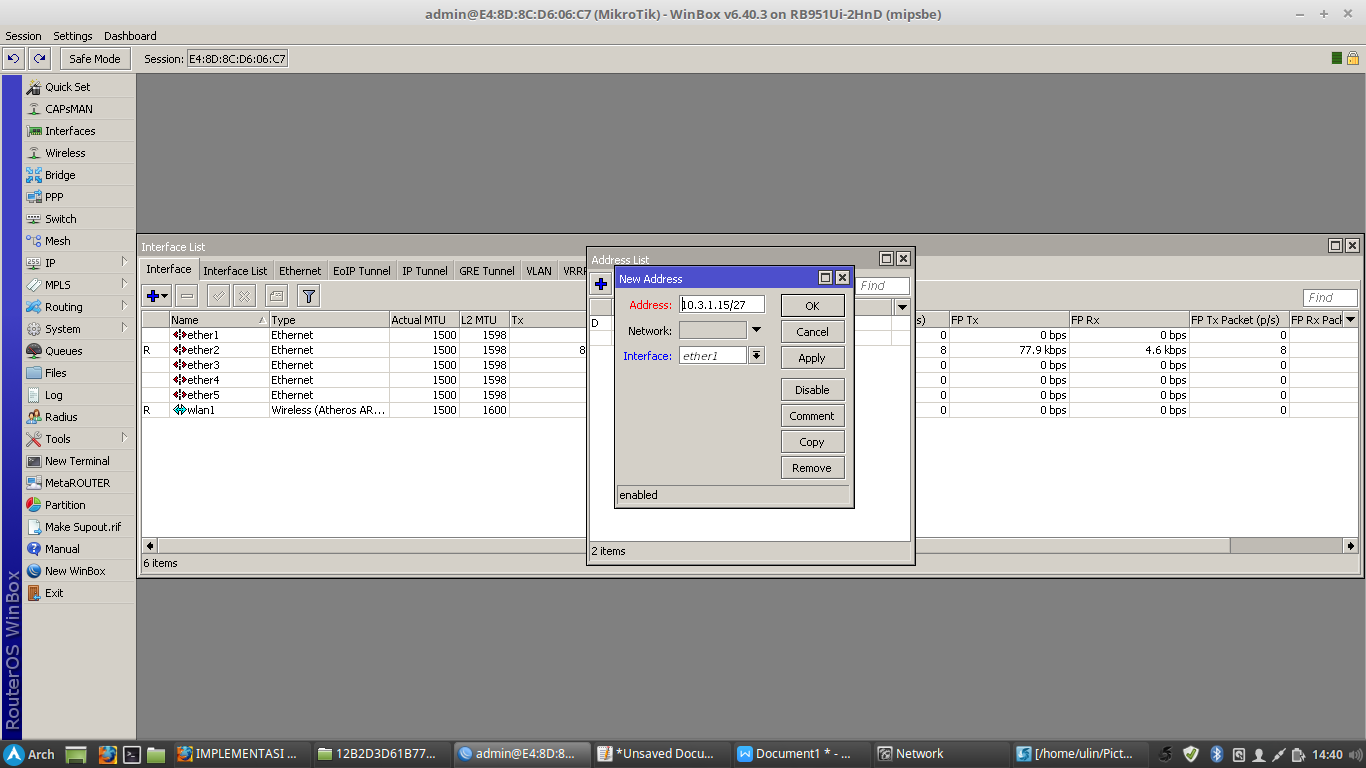Select the ether3 row in Interface List
Screen dimensions: 1366x768
(x=750, y=365)
